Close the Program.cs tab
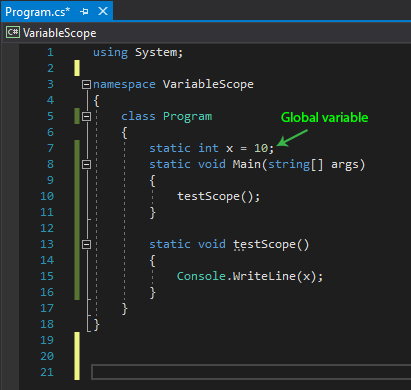The height and width of the screenshot is (390, 411). [x=103, y=11]
